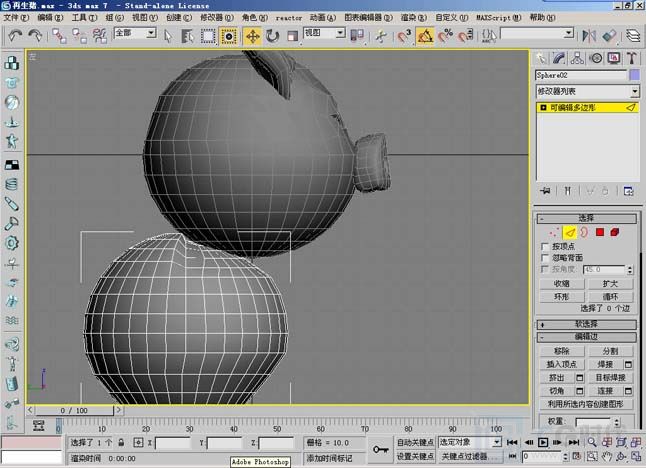The height and width of the screenshot is (468, 646).
Task: Click the 扩大 grow button
Action: [610, 283]
